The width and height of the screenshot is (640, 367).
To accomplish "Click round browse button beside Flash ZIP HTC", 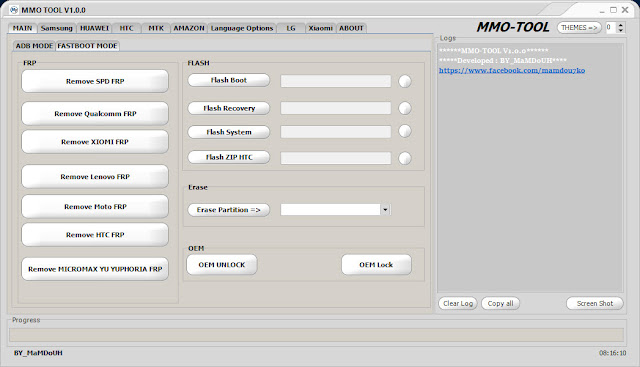I will [405, 158].
